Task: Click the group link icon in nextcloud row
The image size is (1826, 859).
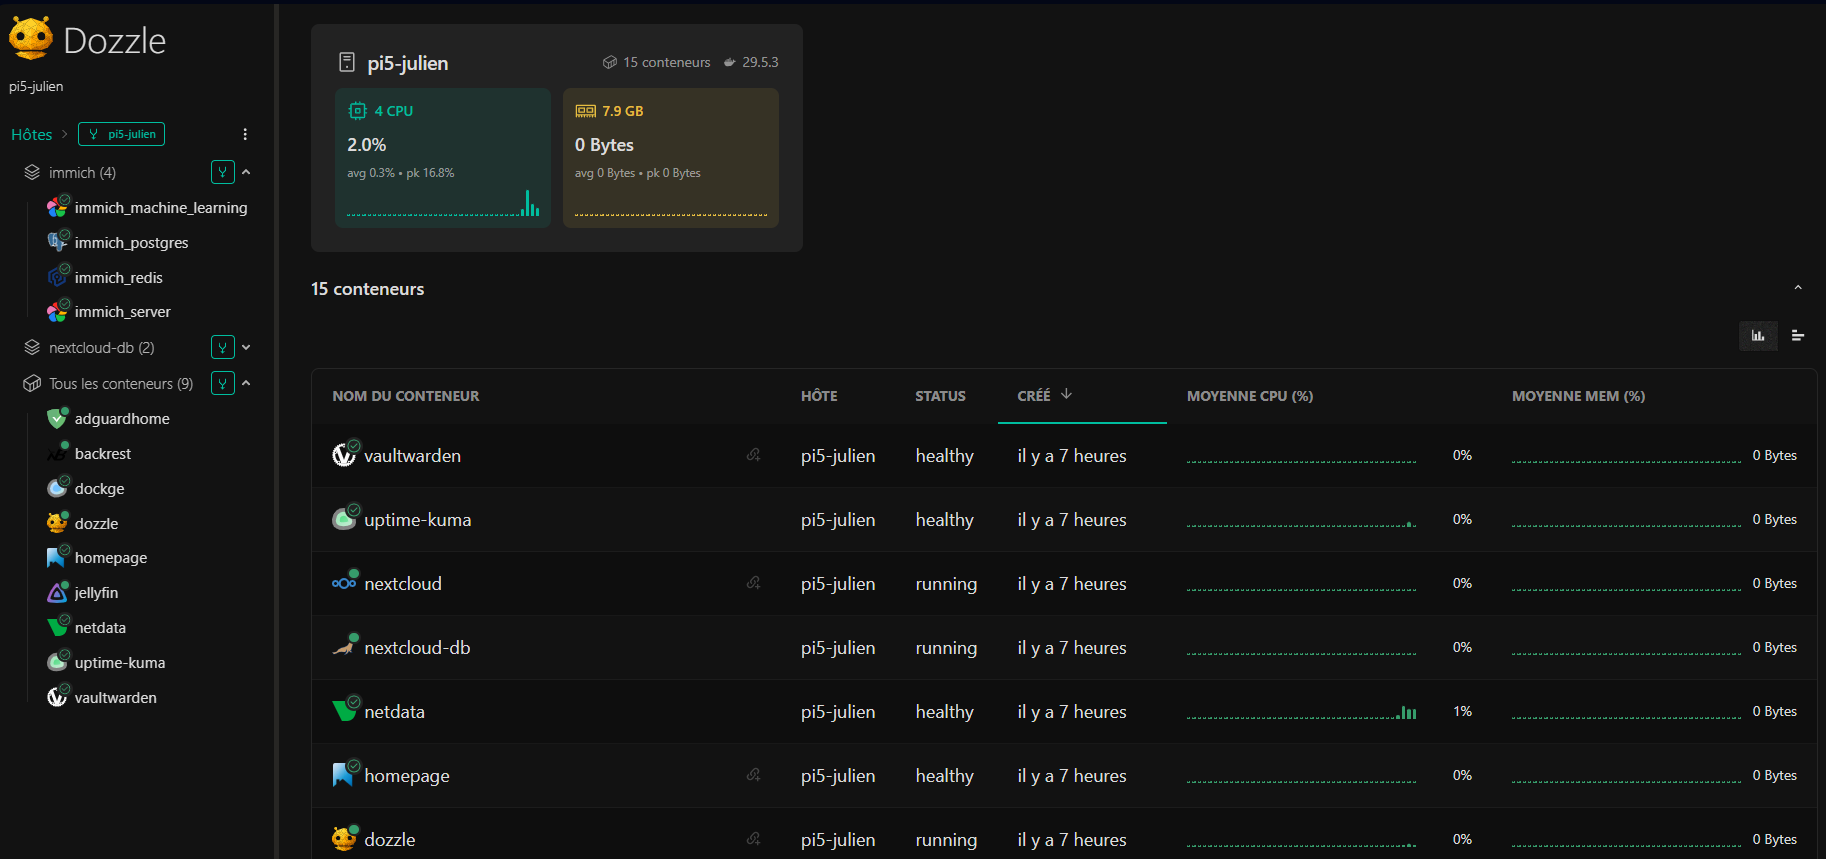Action: (x=754, y=583)
